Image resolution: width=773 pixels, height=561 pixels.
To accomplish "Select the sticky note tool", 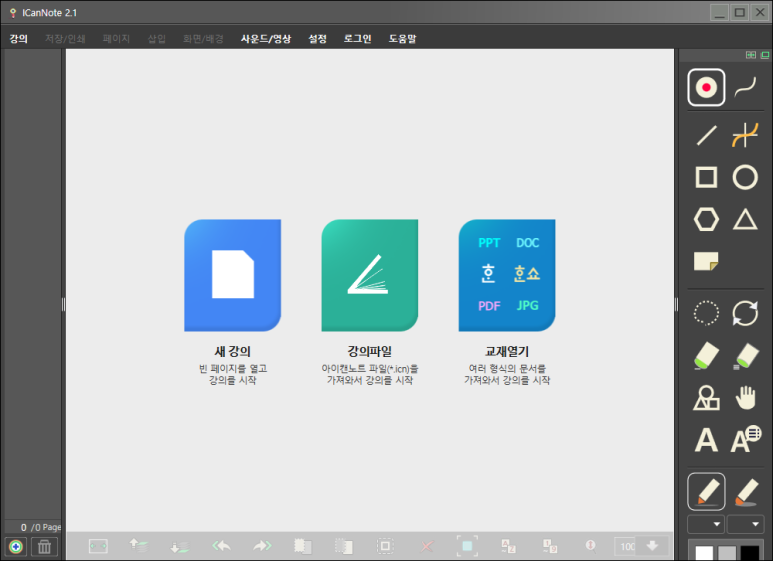I will click(706, 261).
